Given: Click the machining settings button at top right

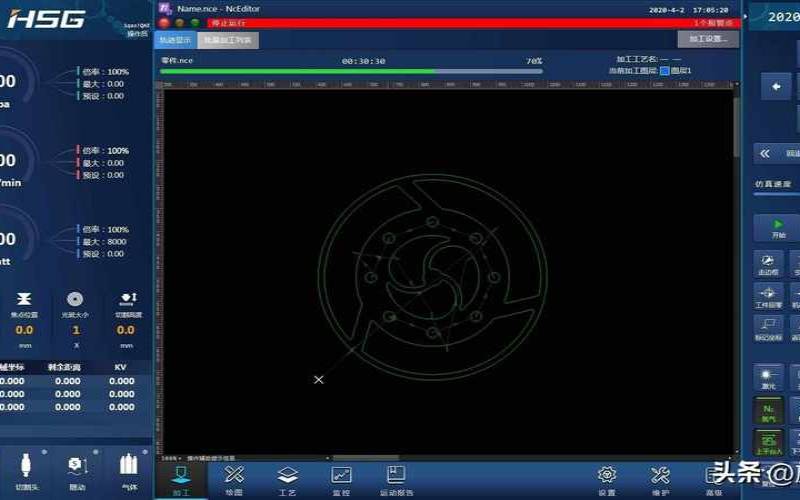Looking at the screenshot, I should tap(708, 39).
